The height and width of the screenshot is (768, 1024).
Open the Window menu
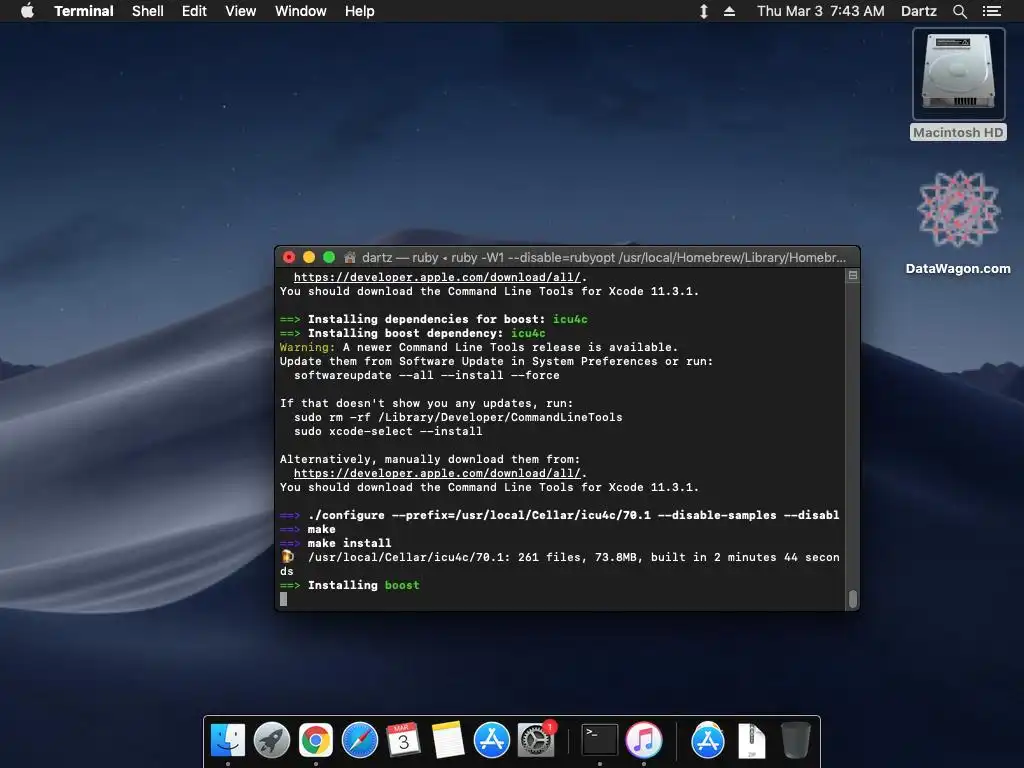click(300, 11)
